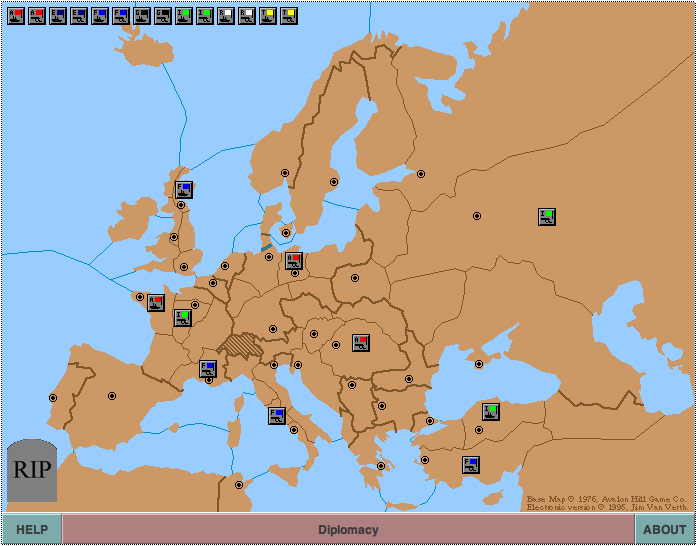Pick the Turkish army piece from the palette
Screen dimensions: 700x546
(x=289, y=16)
